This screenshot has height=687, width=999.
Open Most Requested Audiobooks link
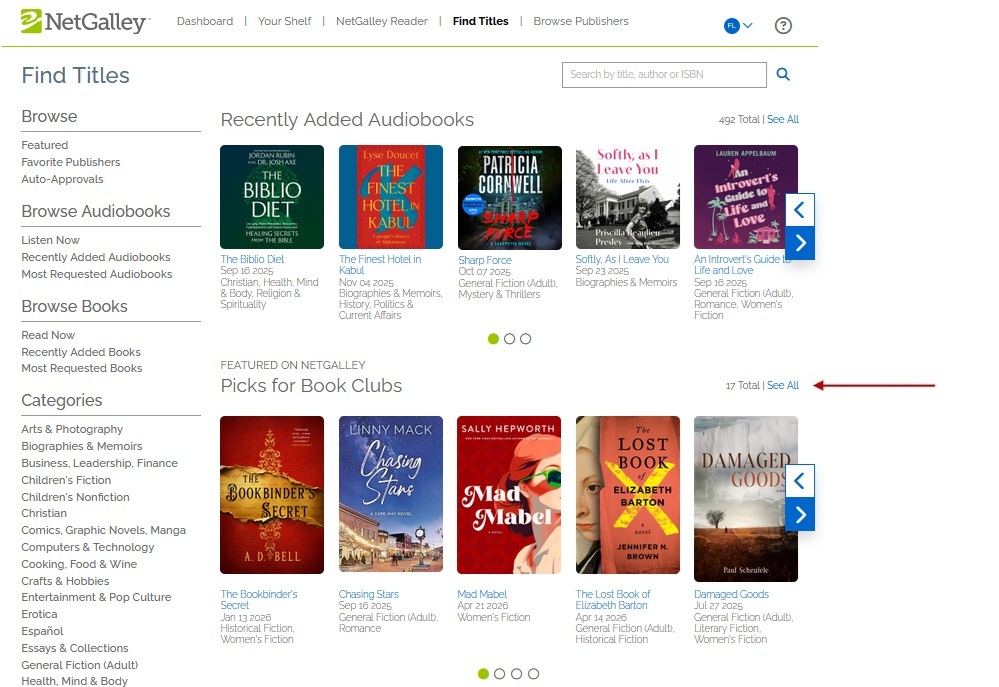tap(97, 274)
